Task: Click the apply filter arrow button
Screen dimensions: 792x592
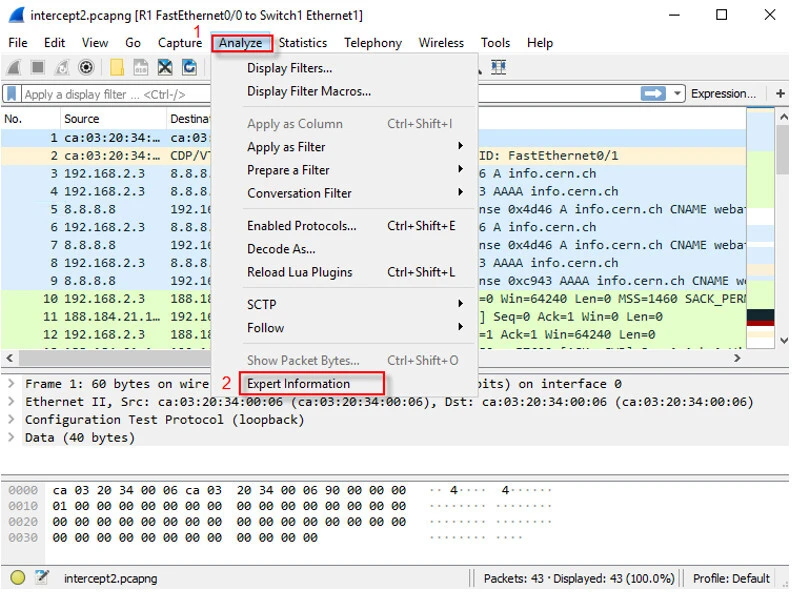Action: click(653, 94)
